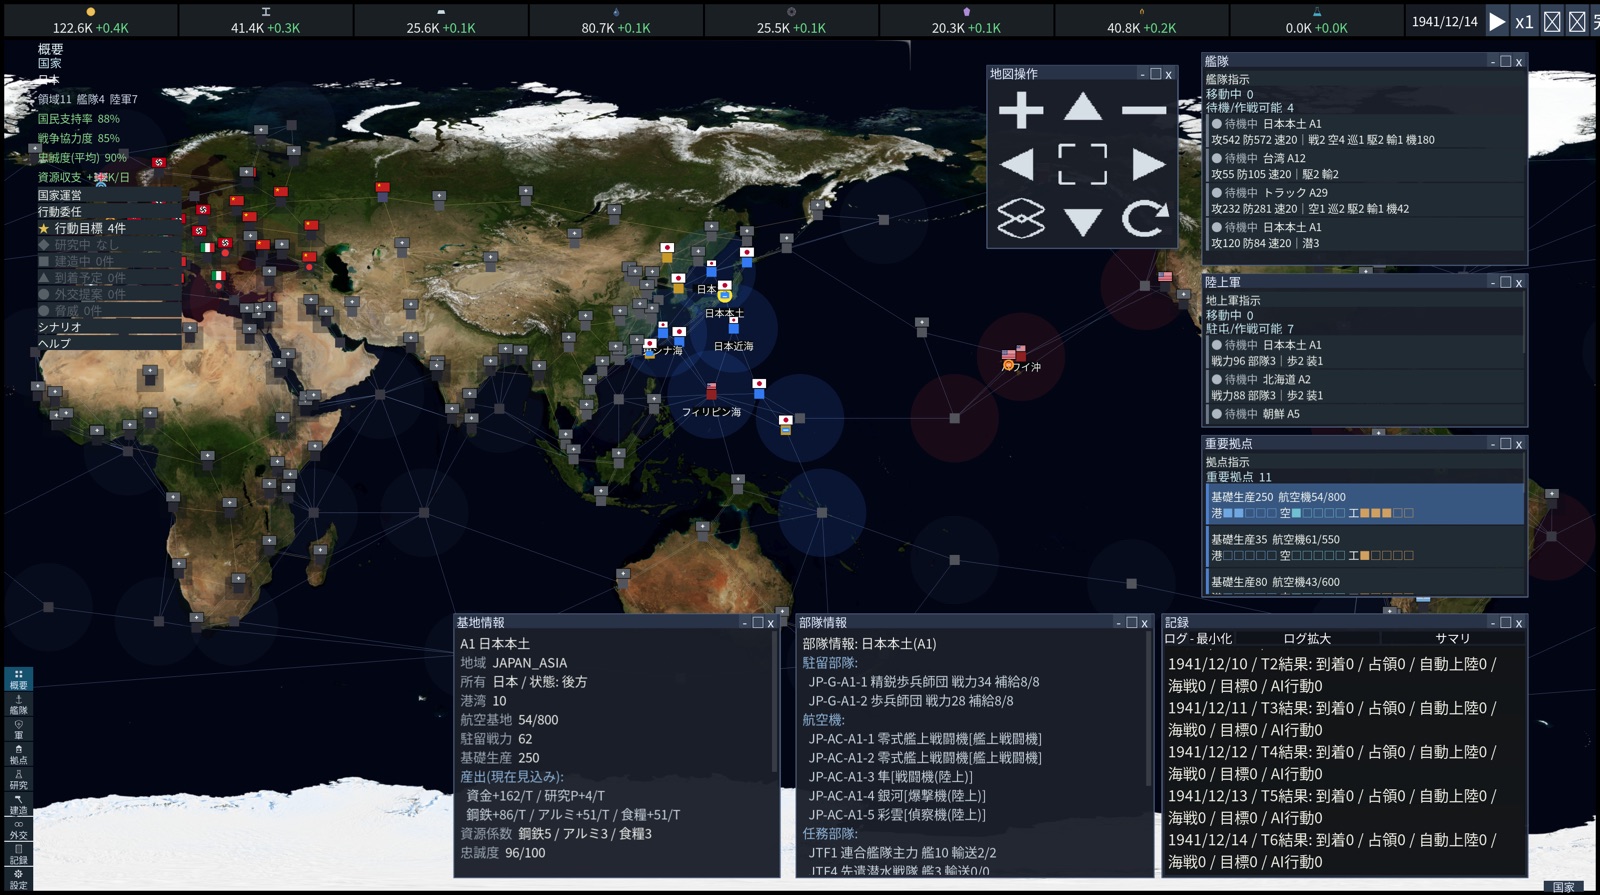Open the 国家 button at bottom right

click(x=1564, y=887)
